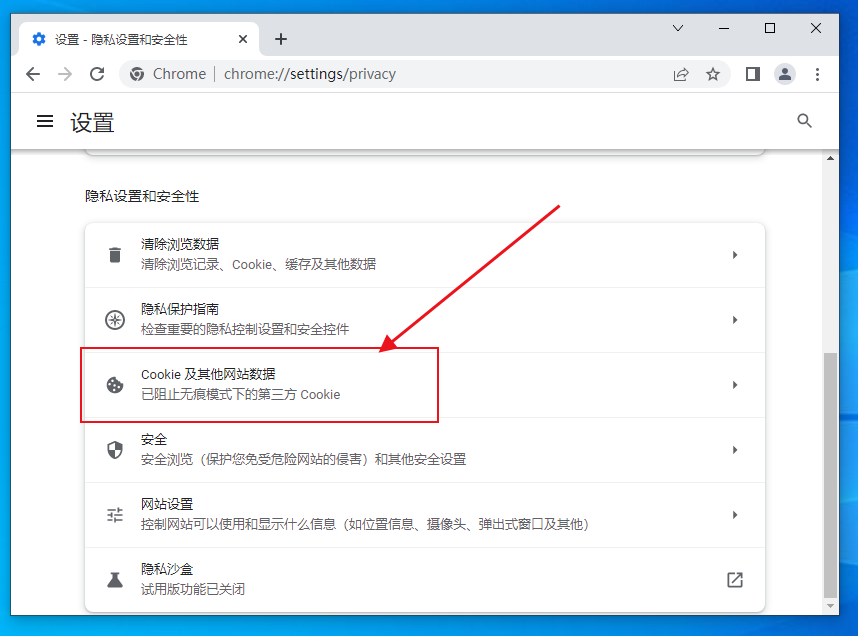Open tab search dropdown arrow

(x=678, y=28)
